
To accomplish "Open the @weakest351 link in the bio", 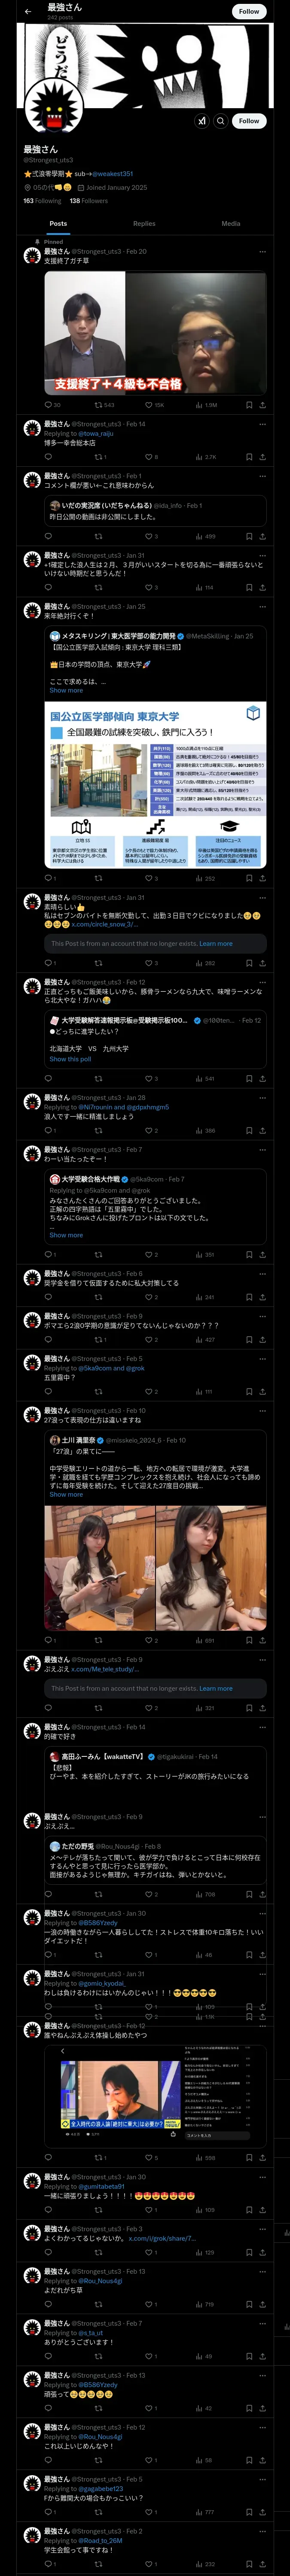I will 113,173.
